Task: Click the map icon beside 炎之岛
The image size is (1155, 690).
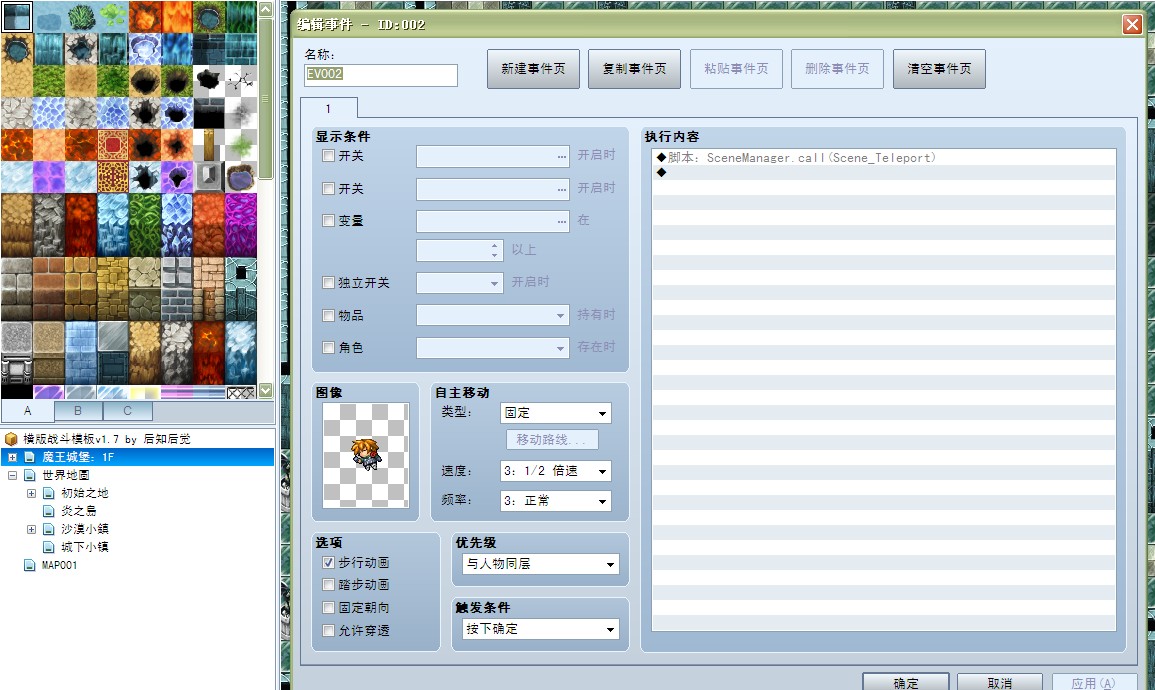Action: (49, 511)
